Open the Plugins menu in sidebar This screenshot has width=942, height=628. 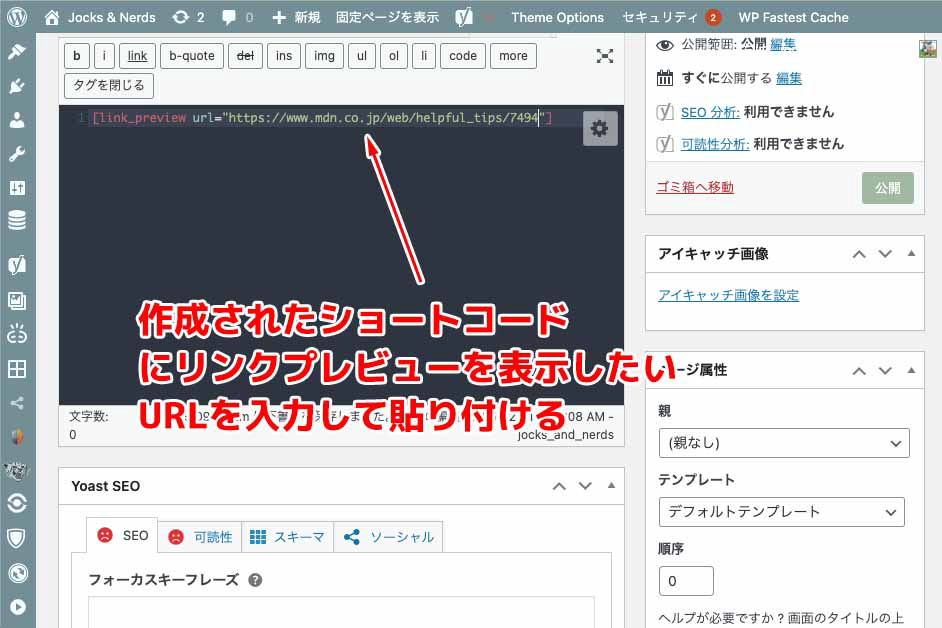point(16,86)
